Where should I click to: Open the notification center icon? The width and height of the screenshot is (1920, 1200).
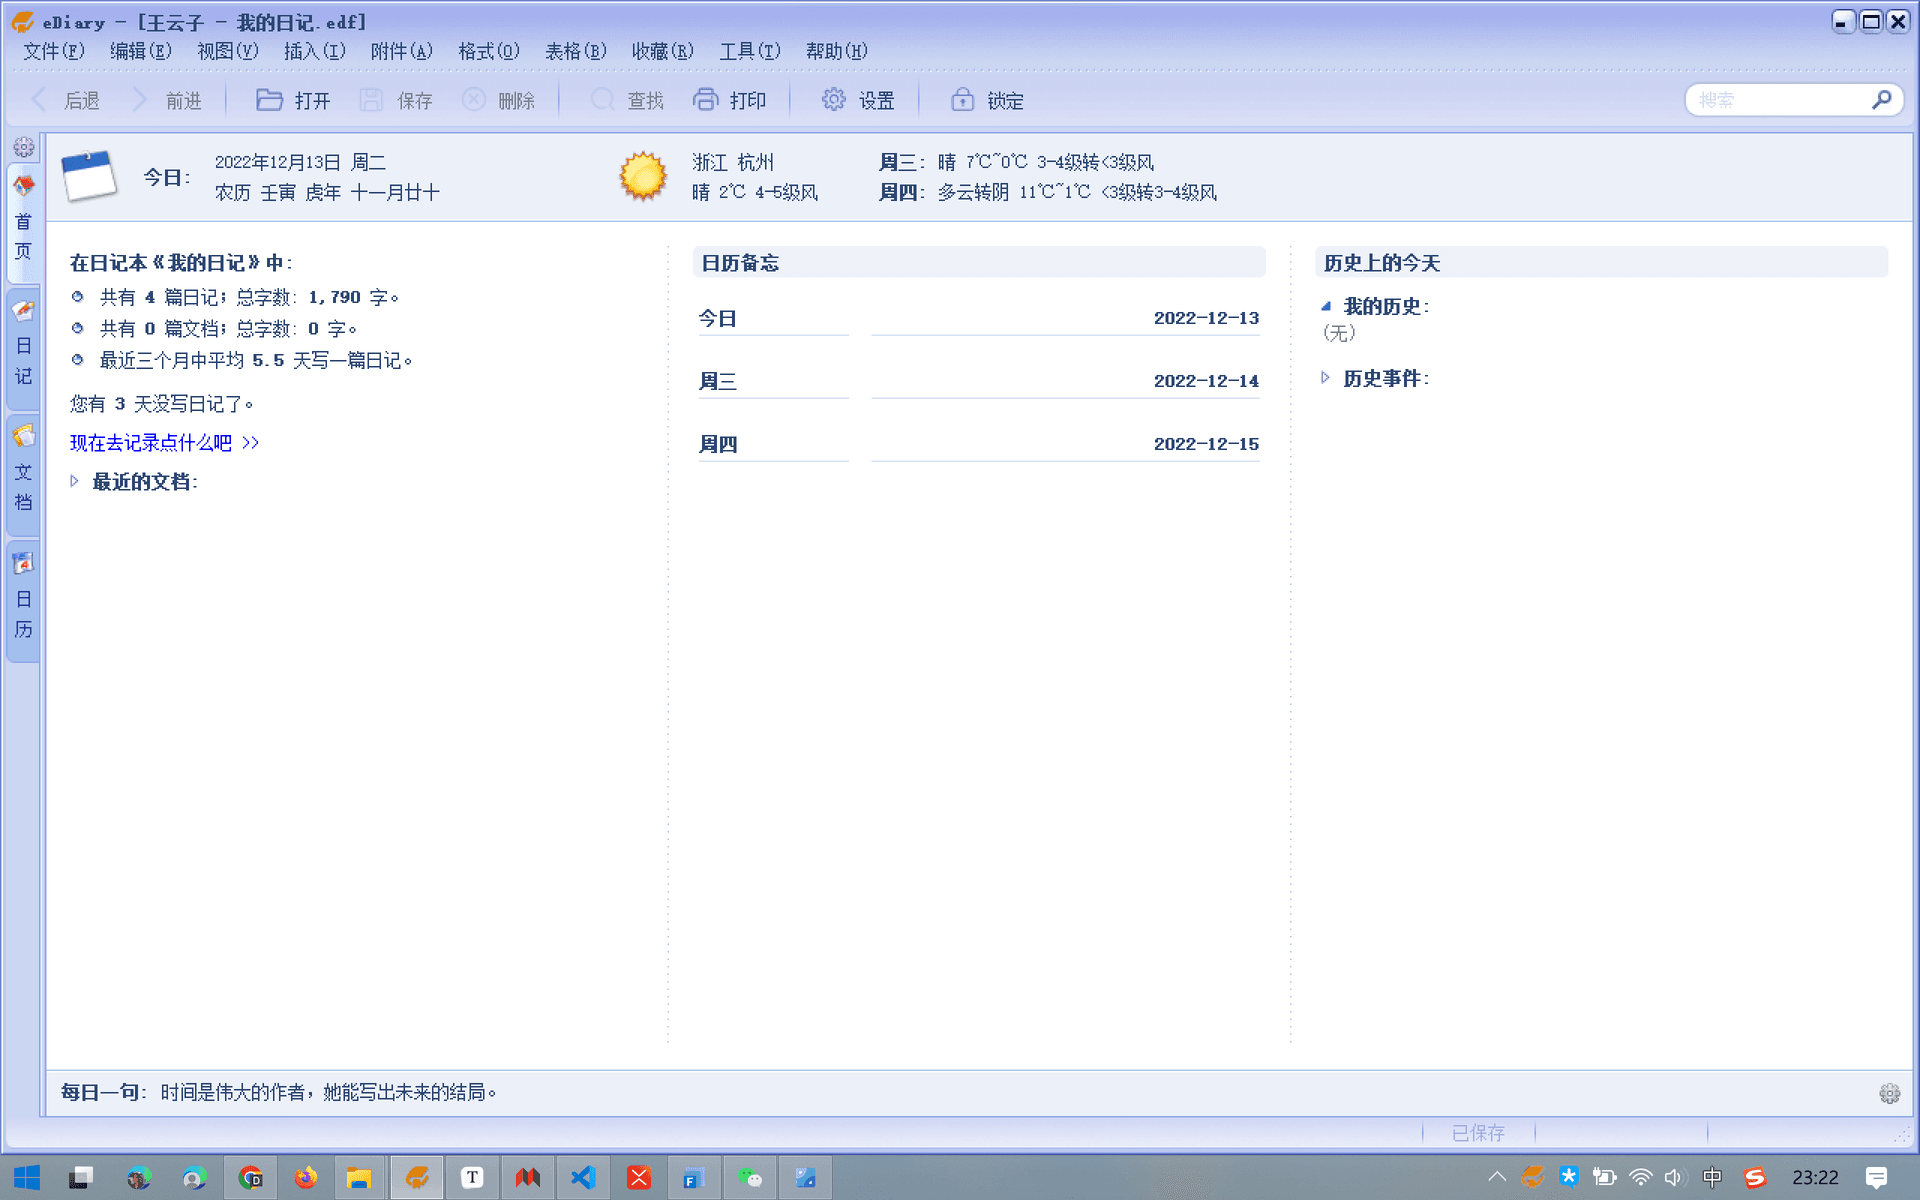click(1876, 1177)
